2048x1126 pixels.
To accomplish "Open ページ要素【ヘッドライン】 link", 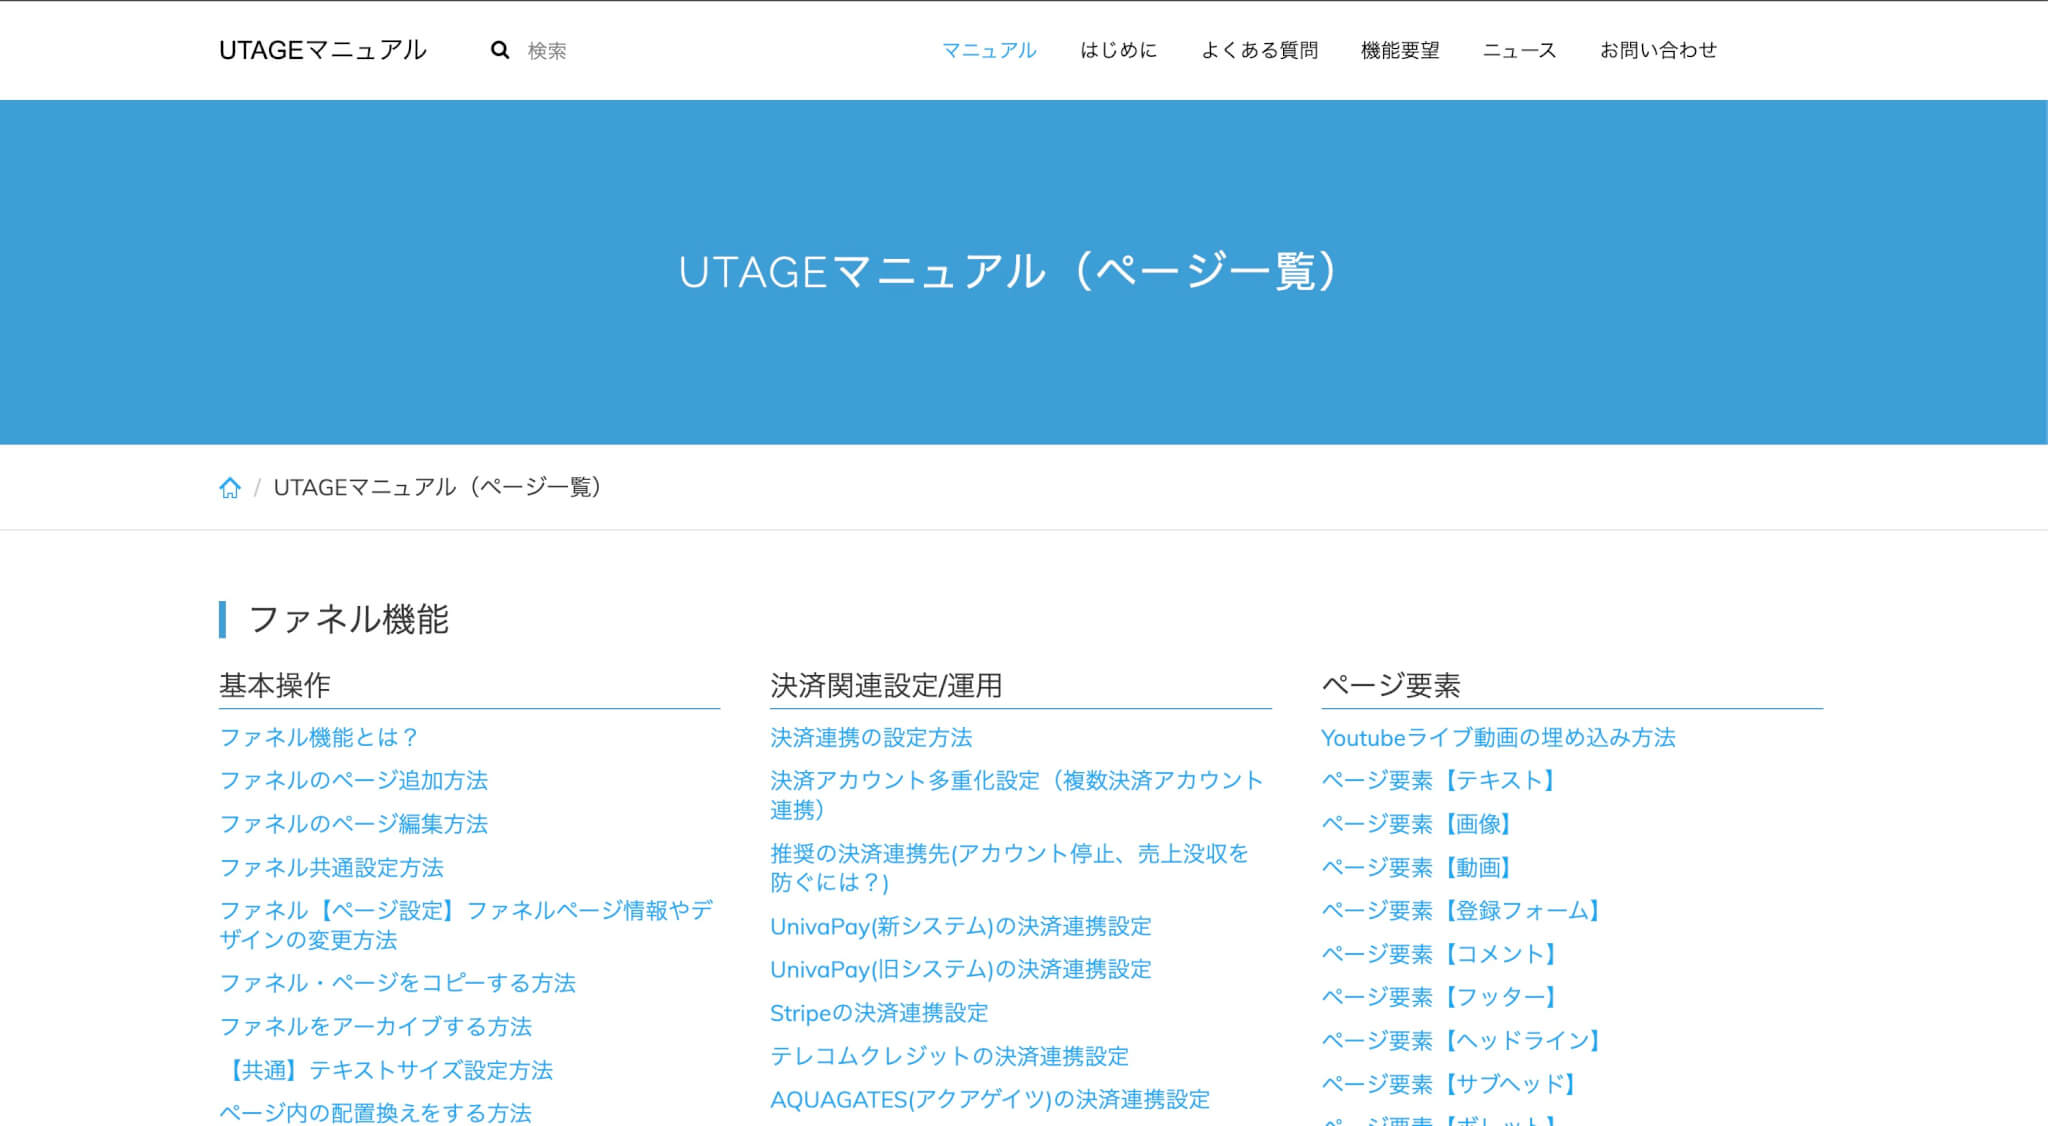I will click(x=1463, y=1040).
